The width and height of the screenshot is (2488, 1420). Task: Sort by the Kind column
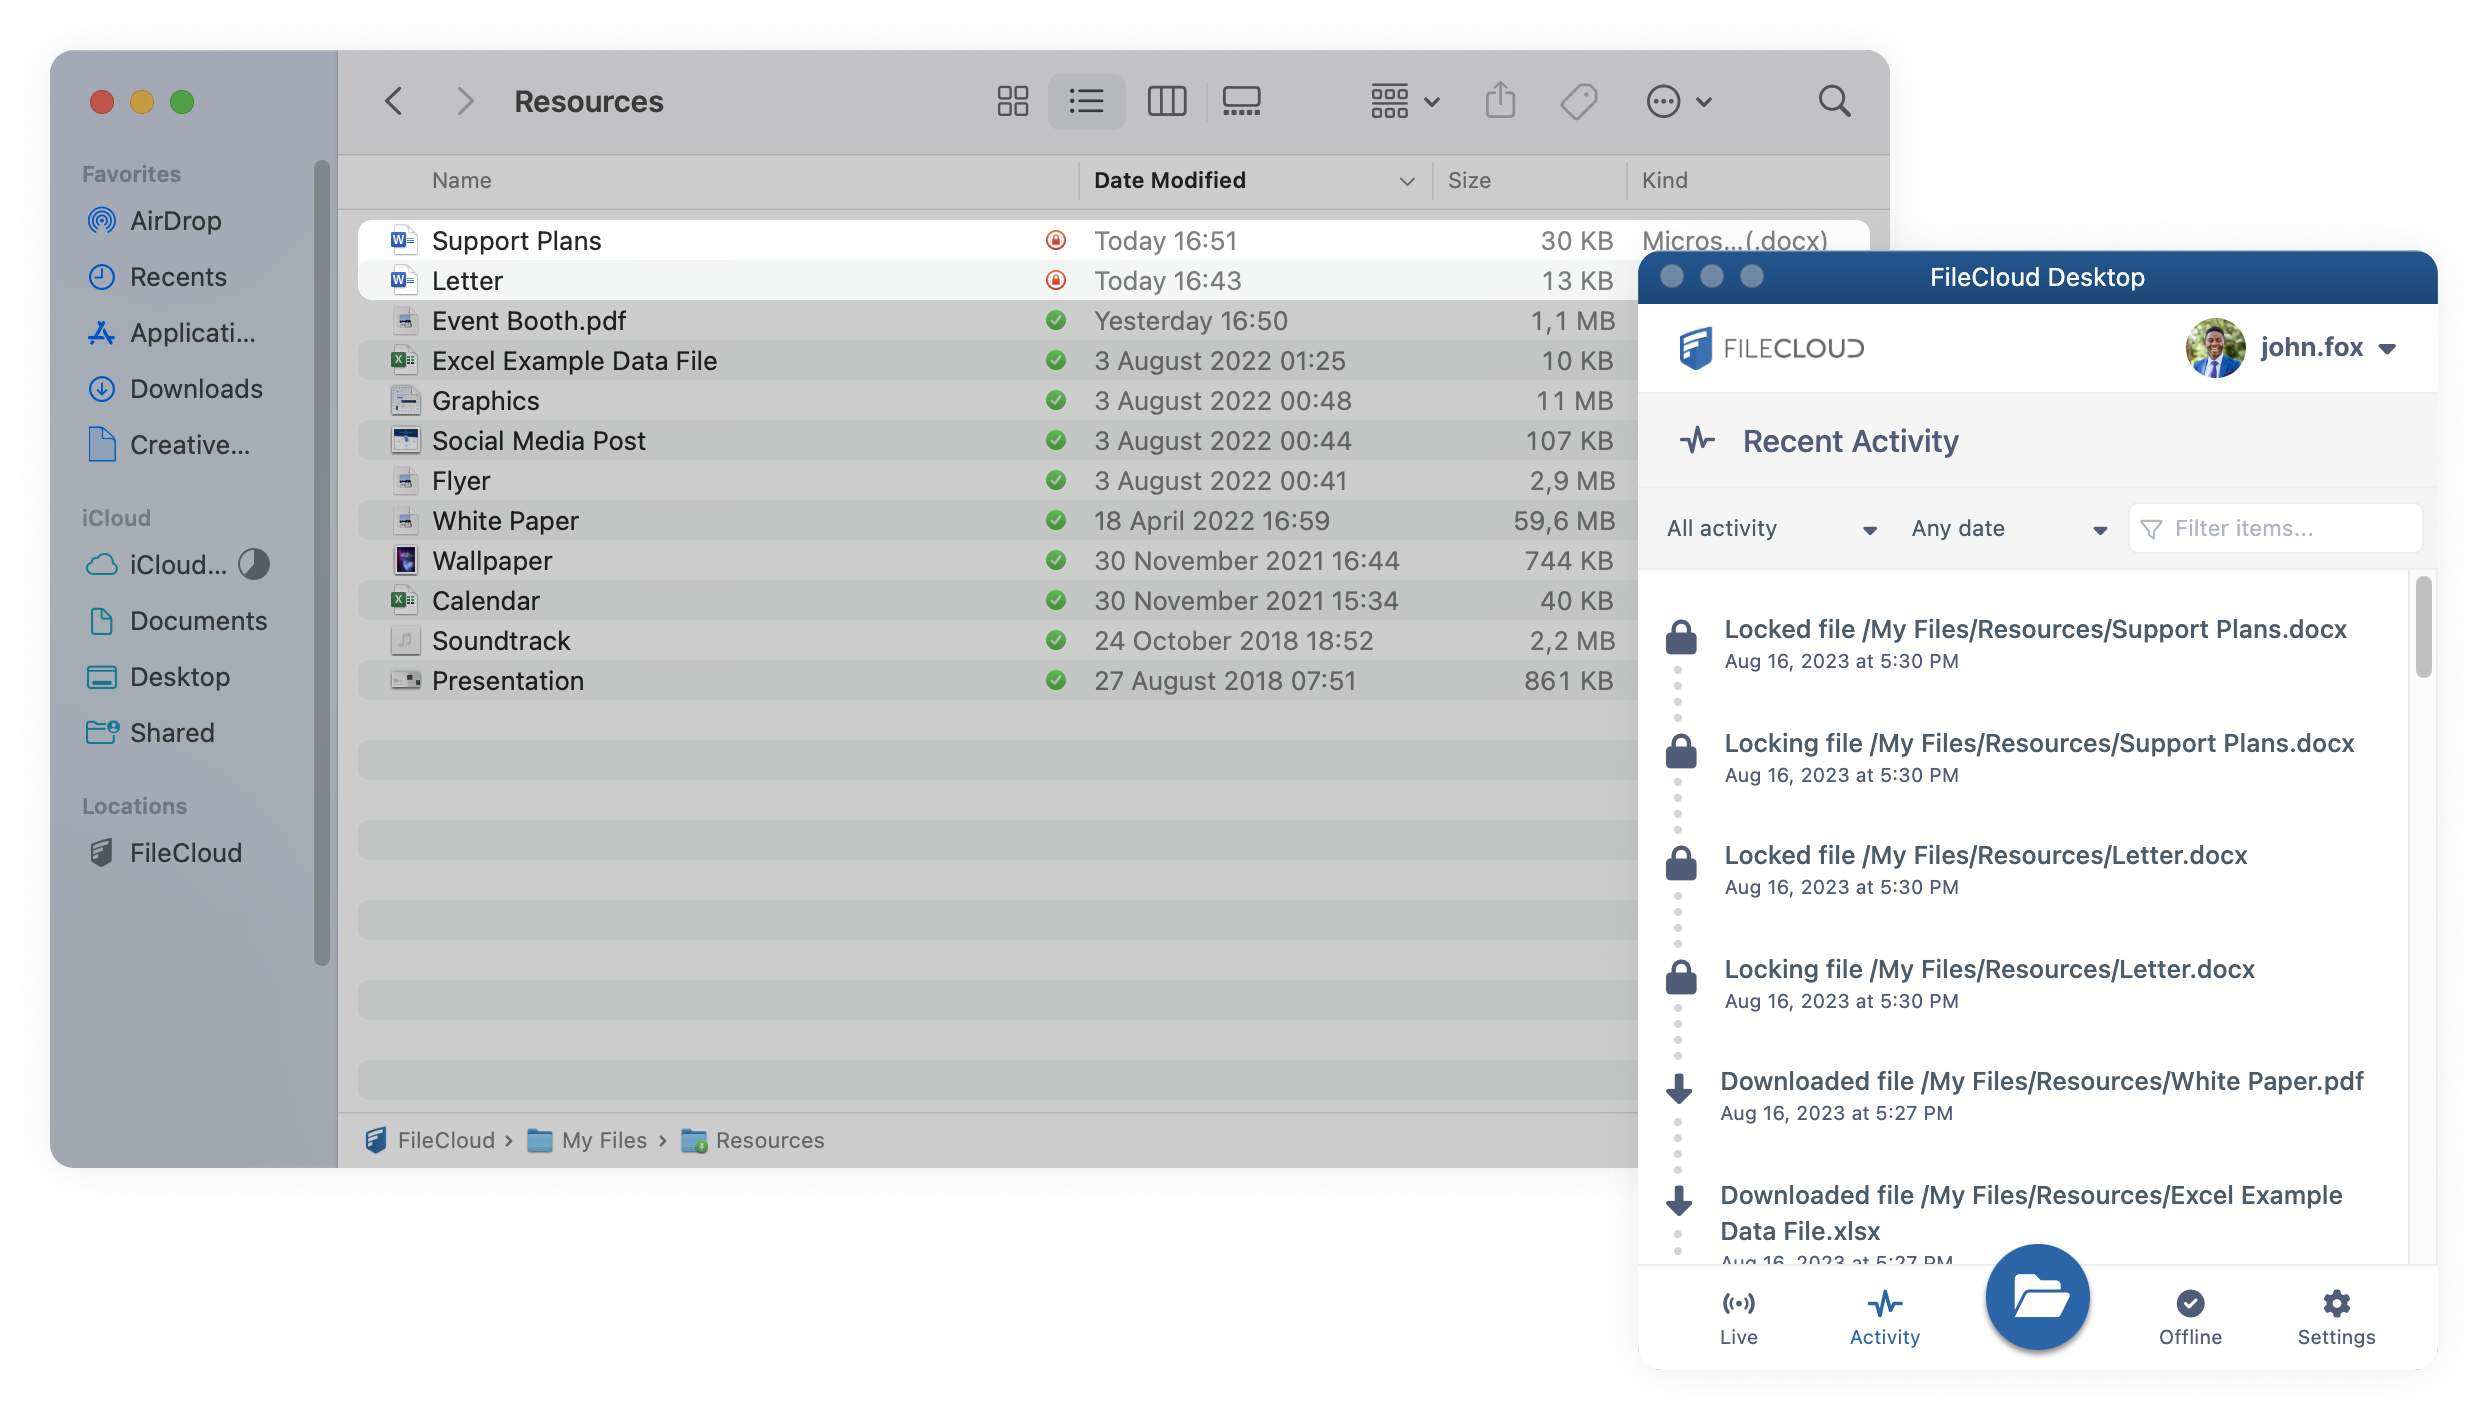point(1665,180)
